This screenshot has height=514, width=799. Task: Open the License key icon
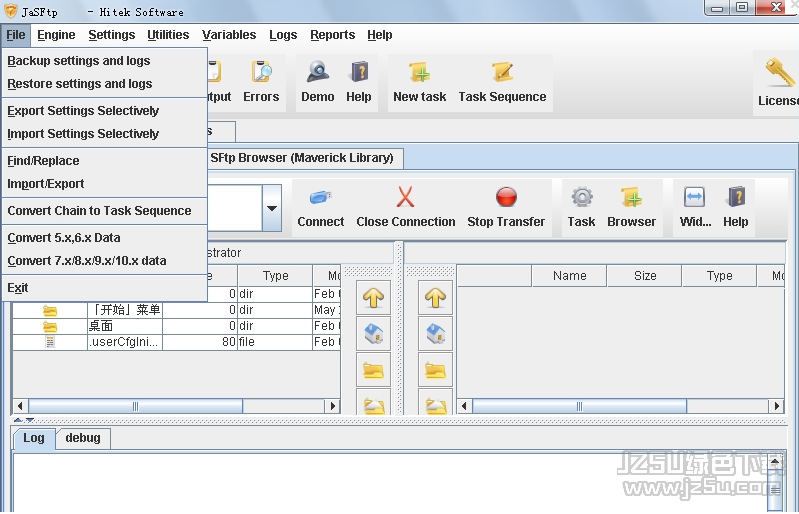778,84
